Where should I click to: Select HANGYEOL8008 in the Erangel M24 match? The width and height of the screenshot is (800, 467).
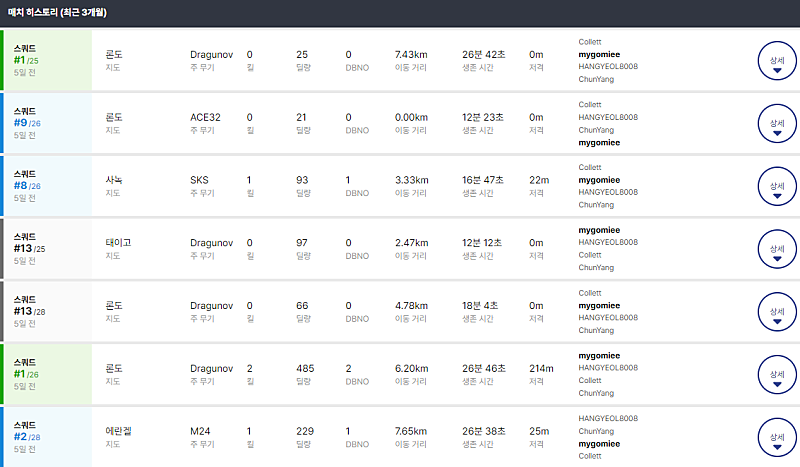[x=608, y=418]
